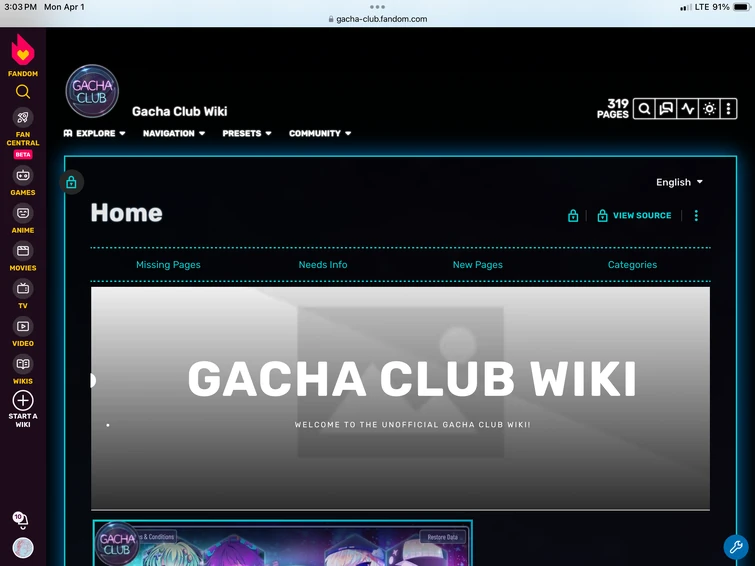Open page actions vertical dots menu

(696, 216)
